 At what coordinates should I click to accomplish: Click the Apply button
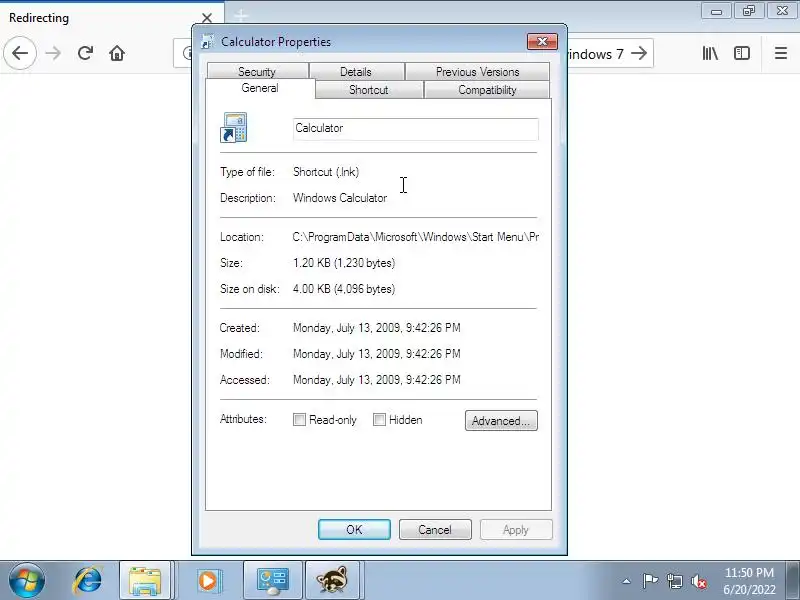pos(516,530)
